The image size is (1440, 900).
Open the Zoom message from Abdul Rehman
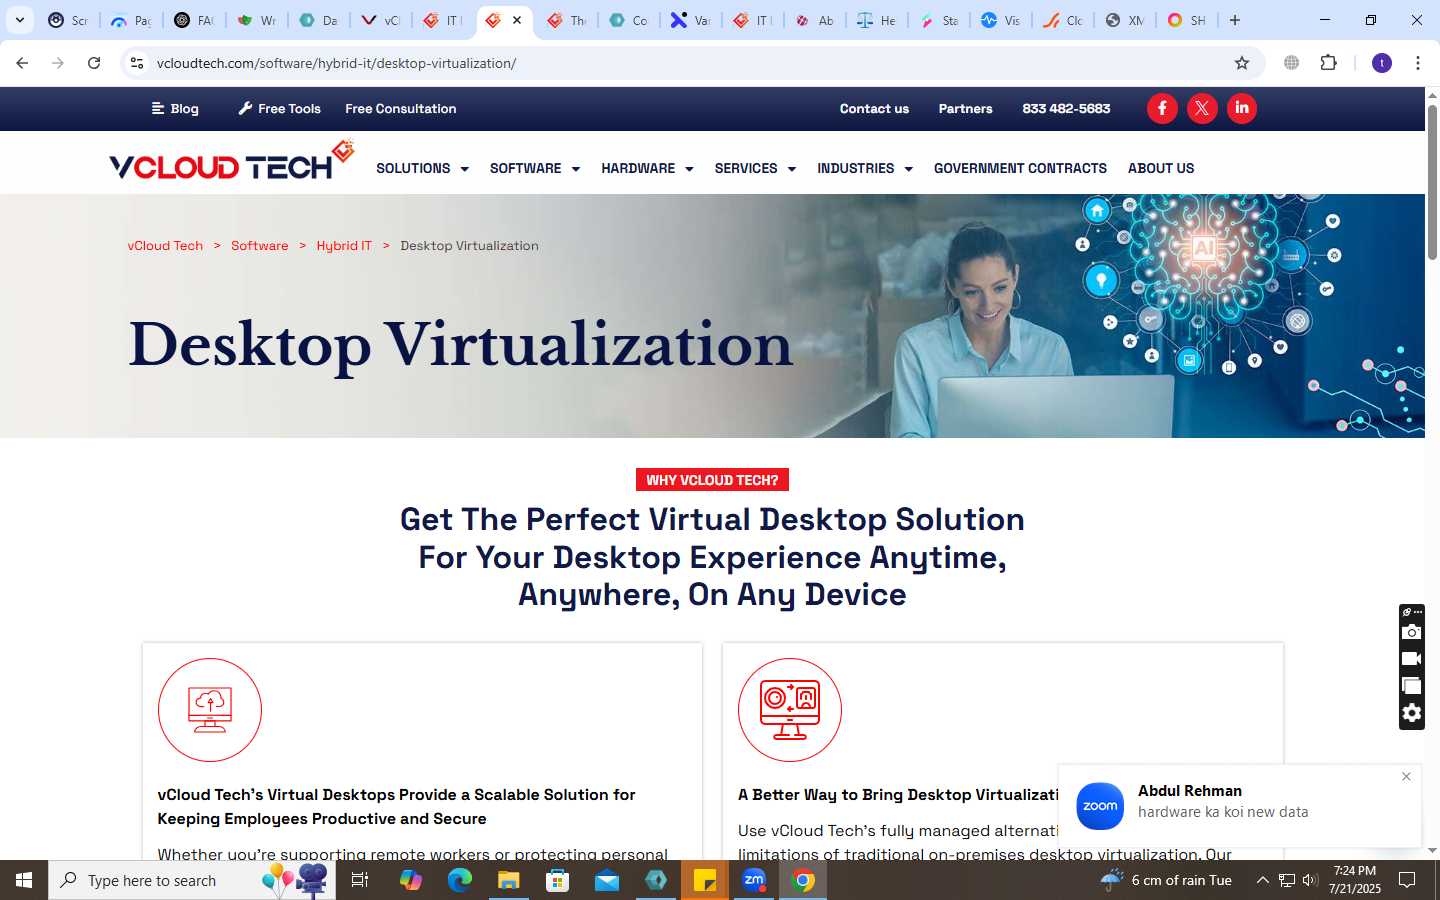coord(1239,805)
